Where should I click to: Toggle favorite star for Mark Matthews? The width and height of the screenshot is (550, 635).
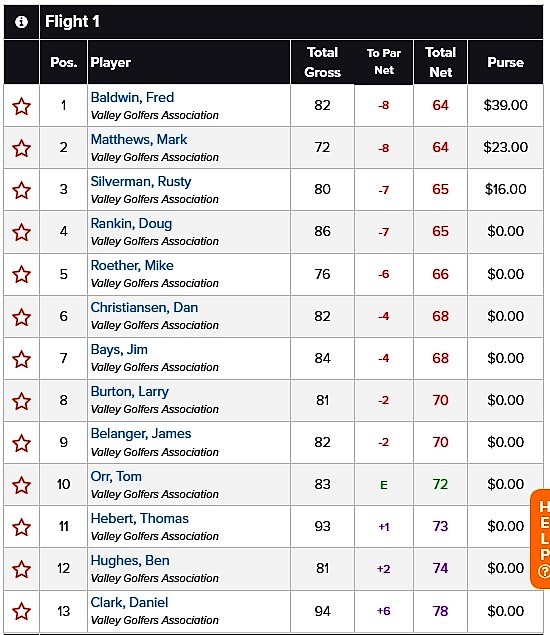point(21,148)
